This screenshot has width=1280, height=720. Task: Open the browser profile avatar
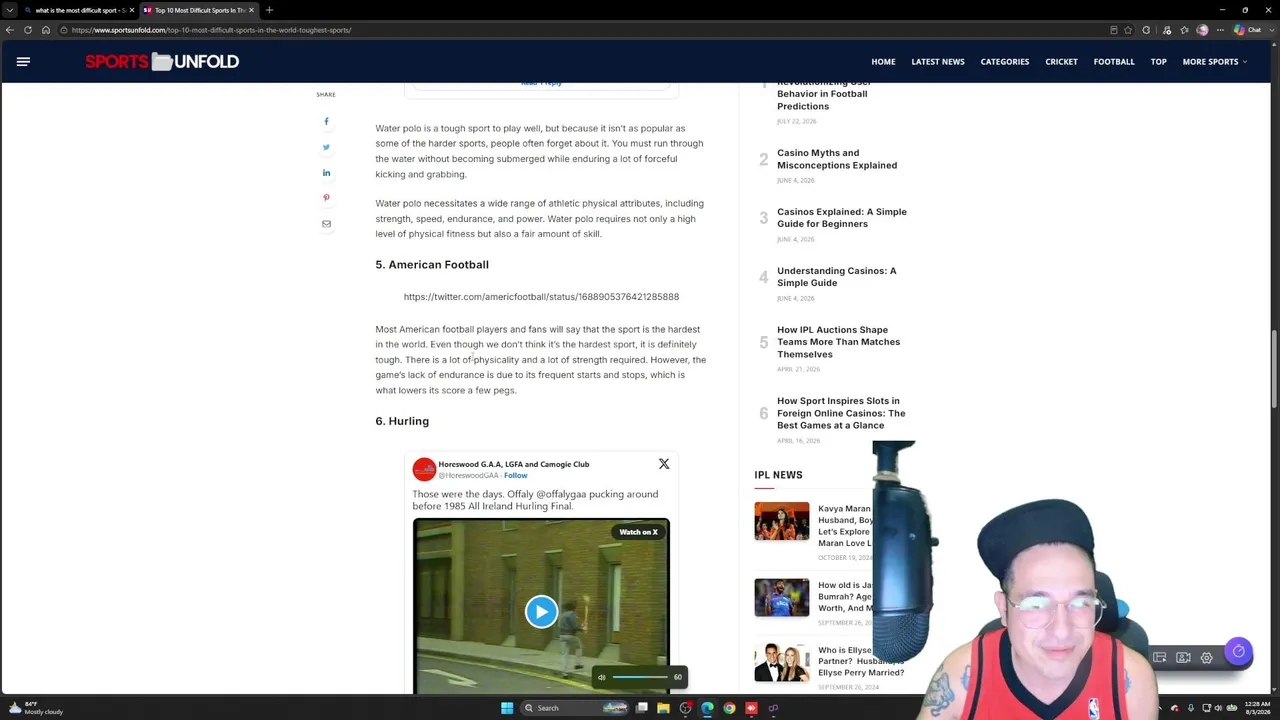pos(1202,30)
